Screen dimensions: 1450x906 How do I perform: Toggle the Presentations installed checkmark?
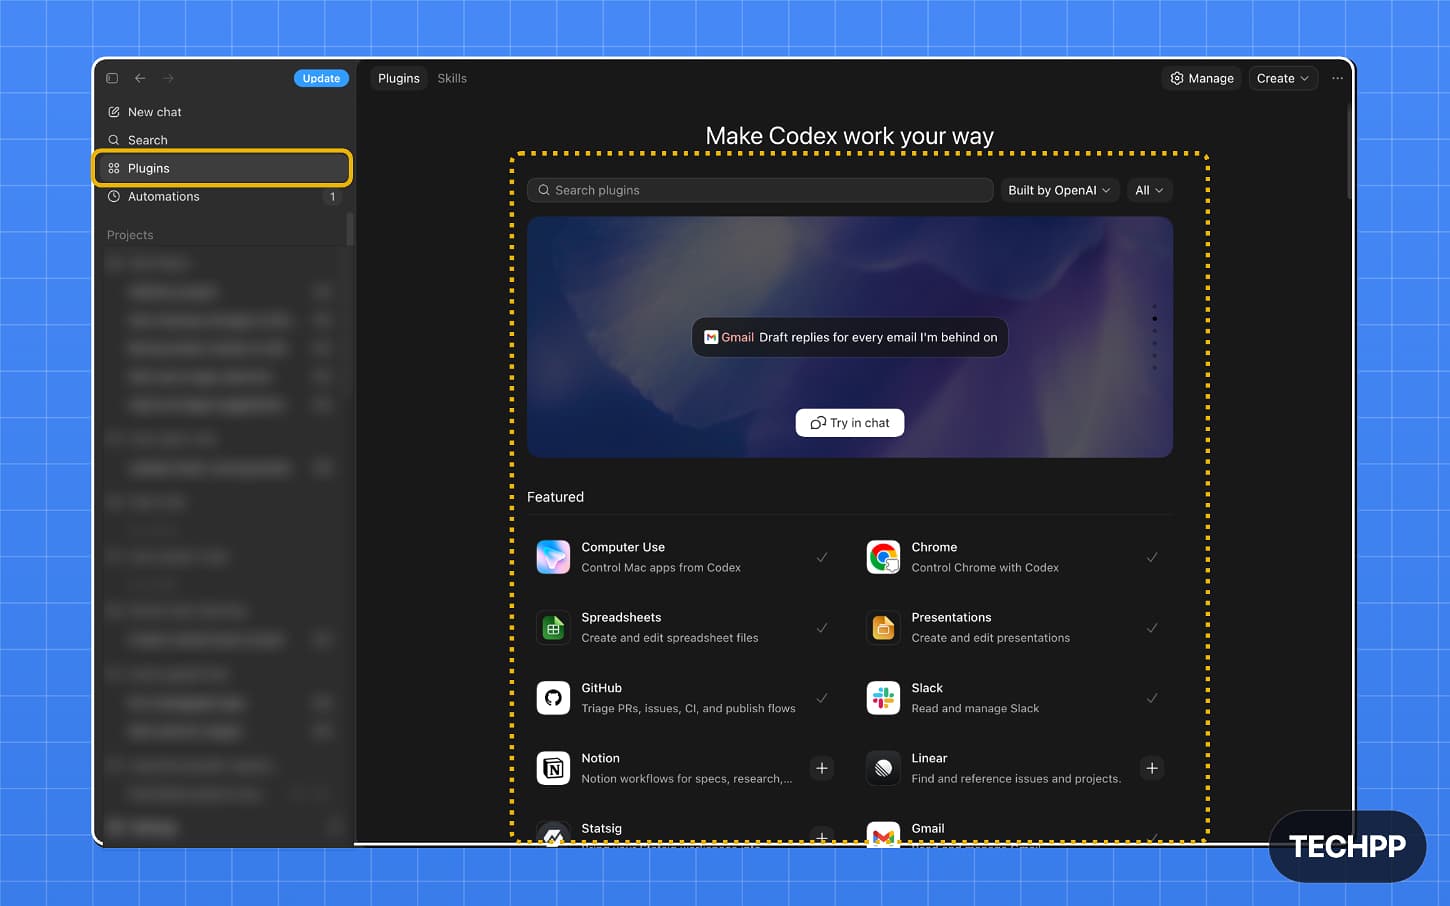pos(1152,628)
